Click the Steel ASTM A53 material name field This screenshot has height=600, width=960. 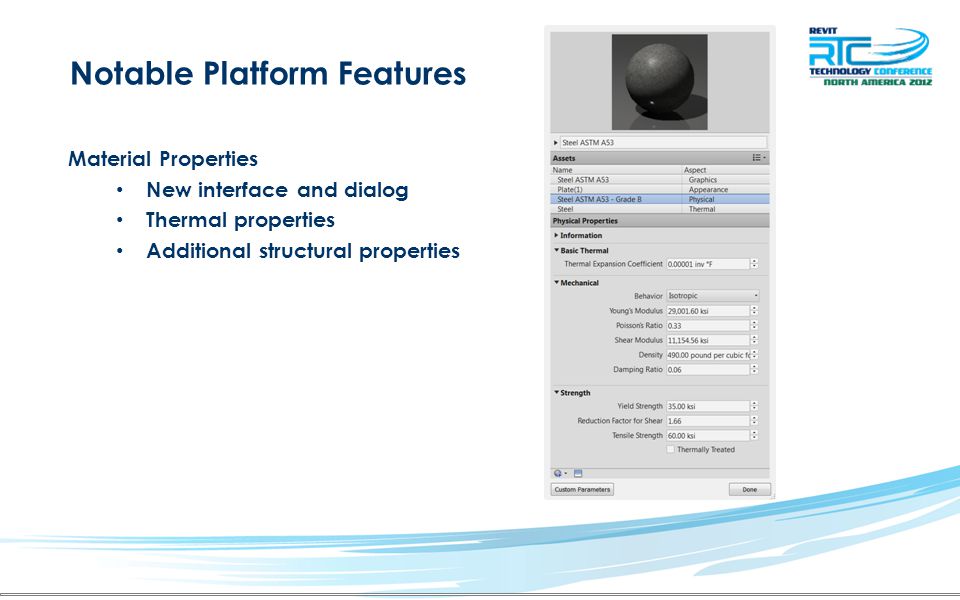663,143
